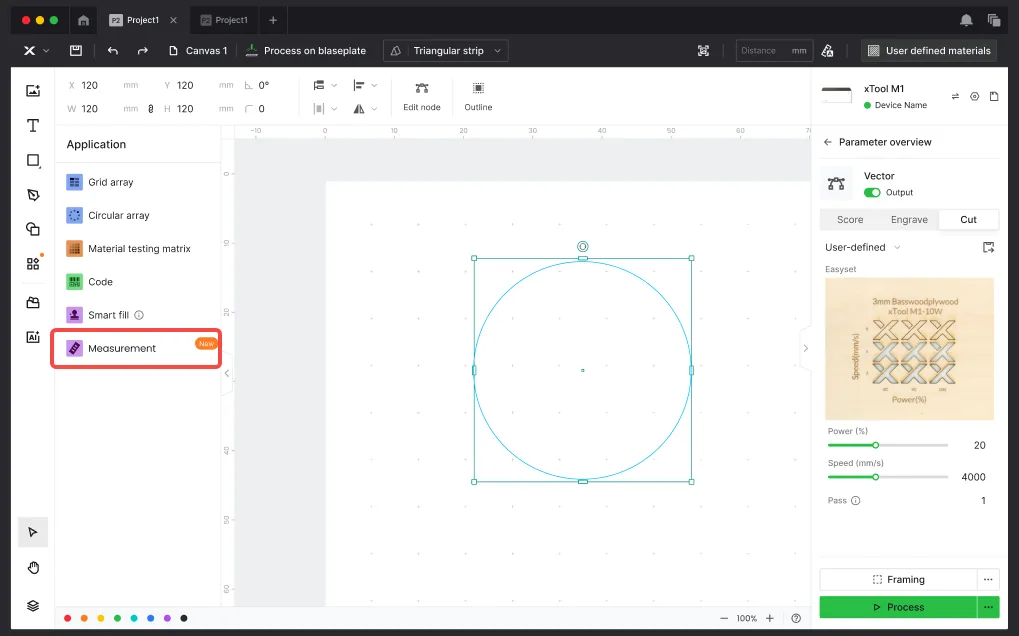Switch to the Cut tab
1019x636 pixels.
coord(968,220)
